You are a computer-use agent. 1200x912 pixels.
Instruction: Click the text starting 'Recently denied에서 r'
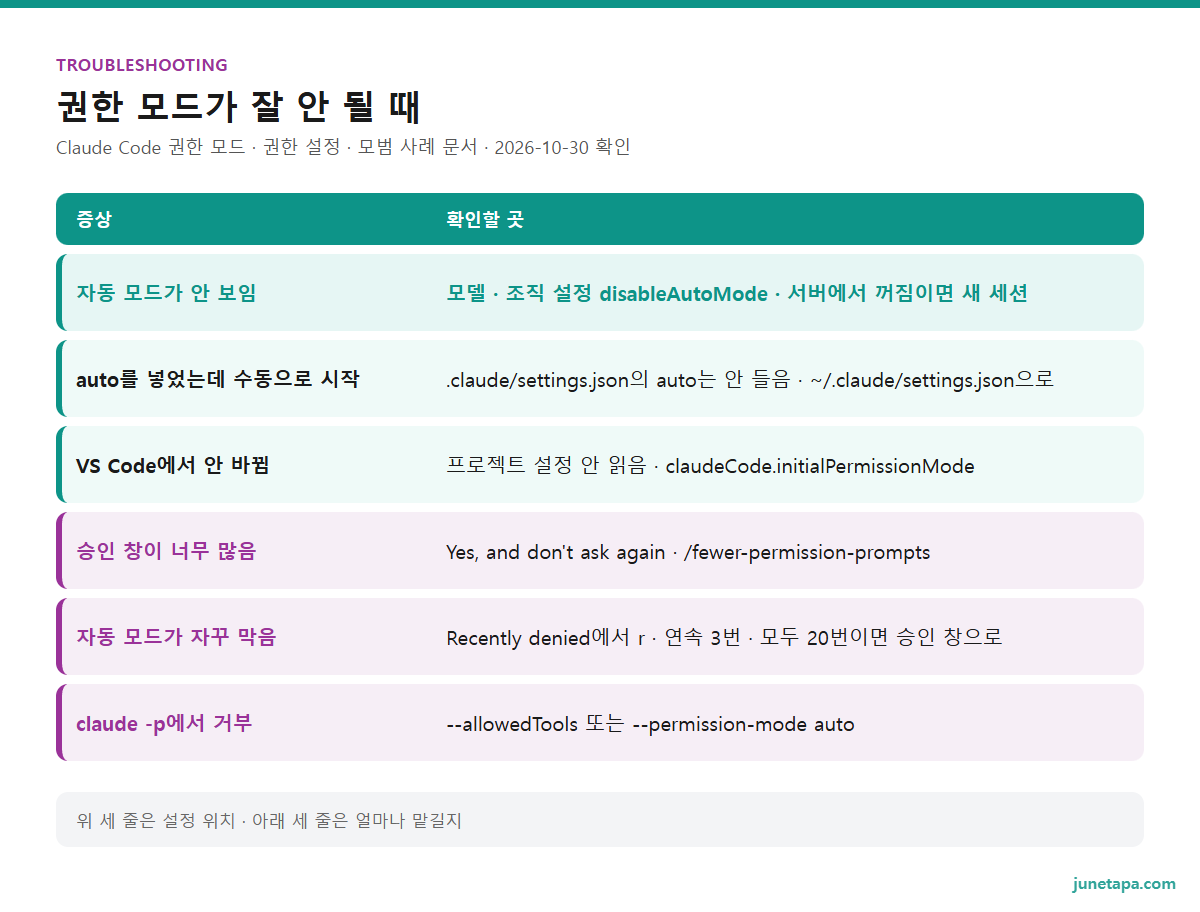click(724, 638)
